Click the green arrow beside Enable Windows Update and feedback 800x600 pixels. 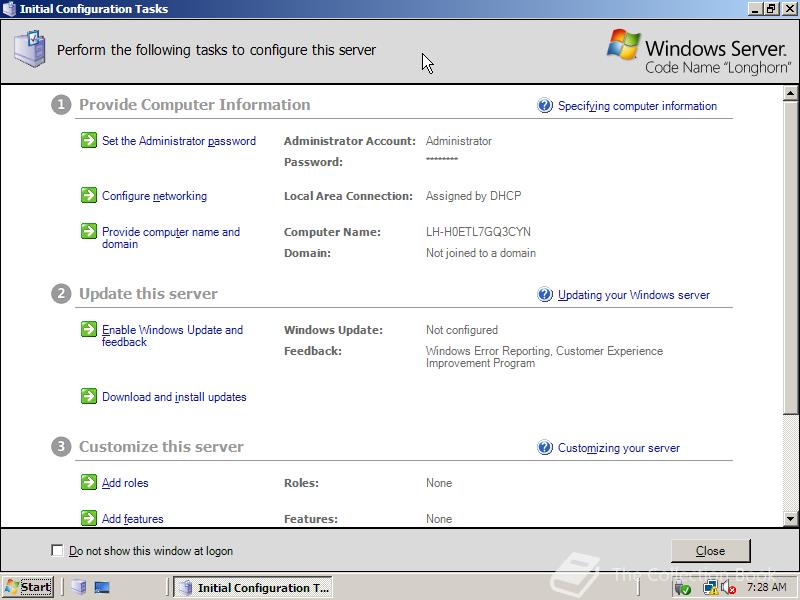pos(89,329)
